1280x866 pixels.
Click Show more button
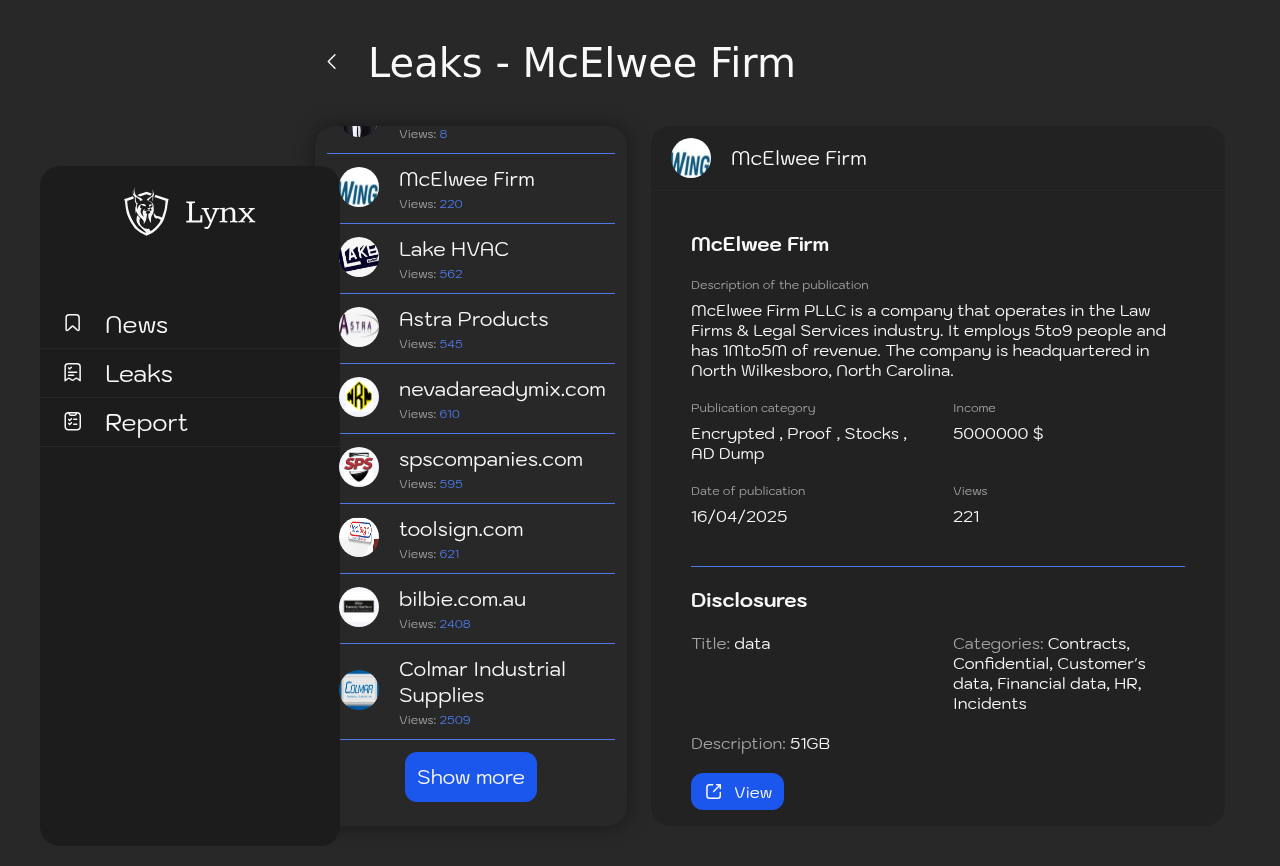[x=471, y=777]
